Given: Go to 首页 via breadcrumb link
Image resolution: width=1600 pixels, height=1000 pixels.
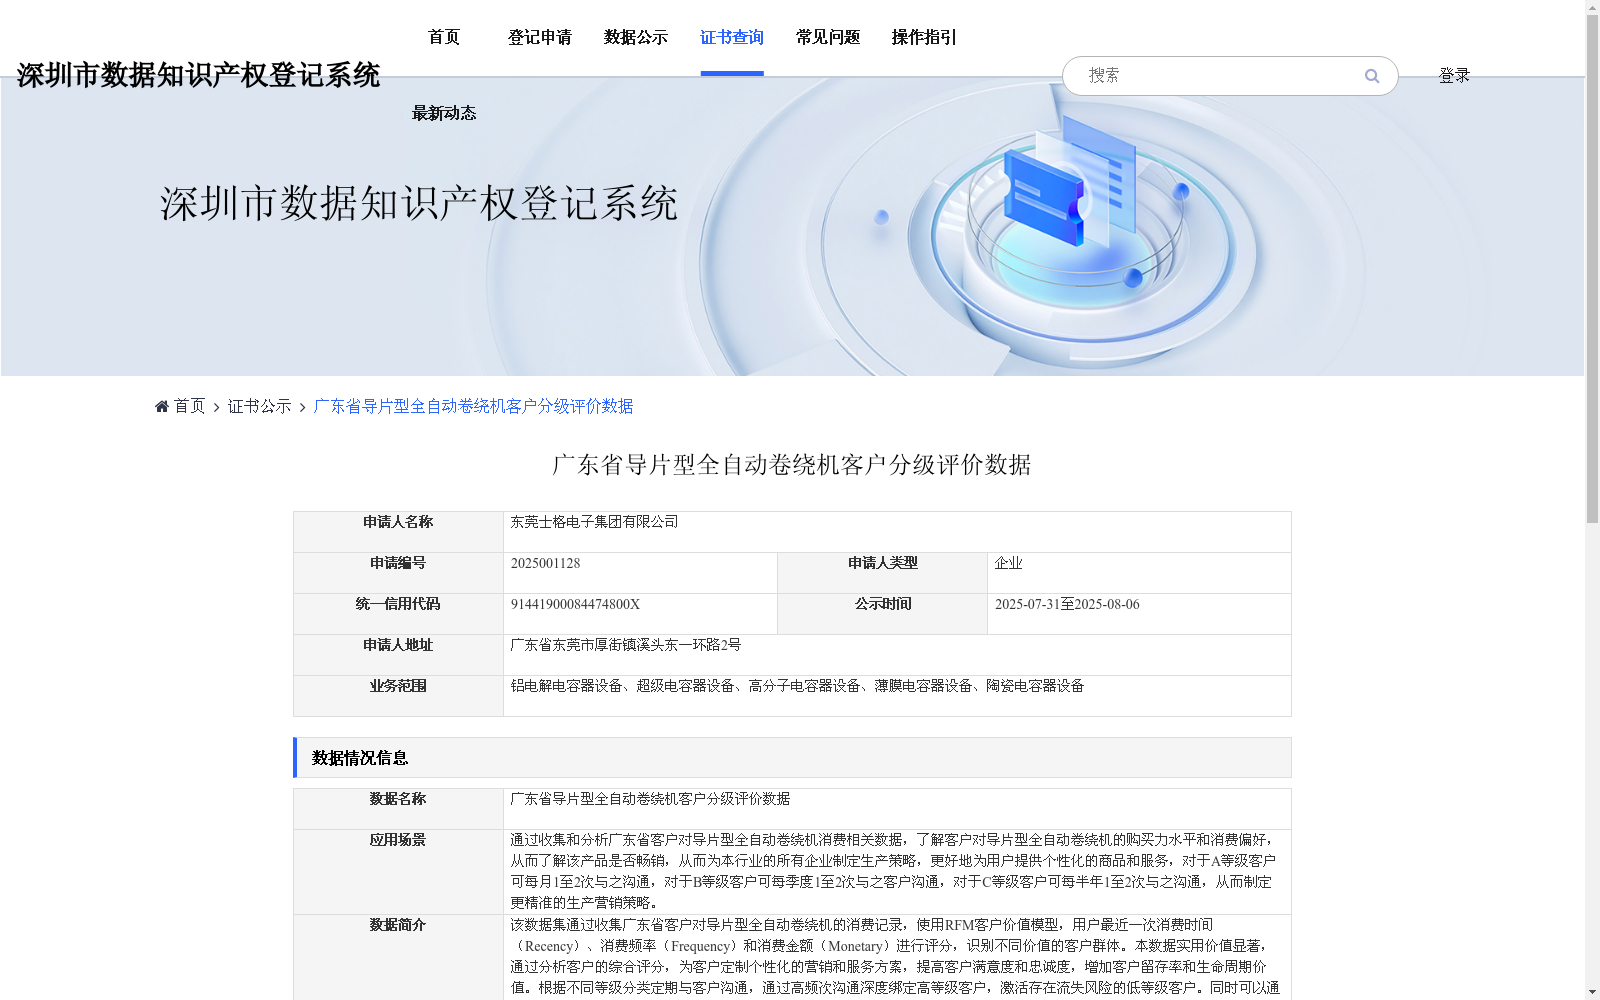Looking at the screenshot, I should (190, 406).
